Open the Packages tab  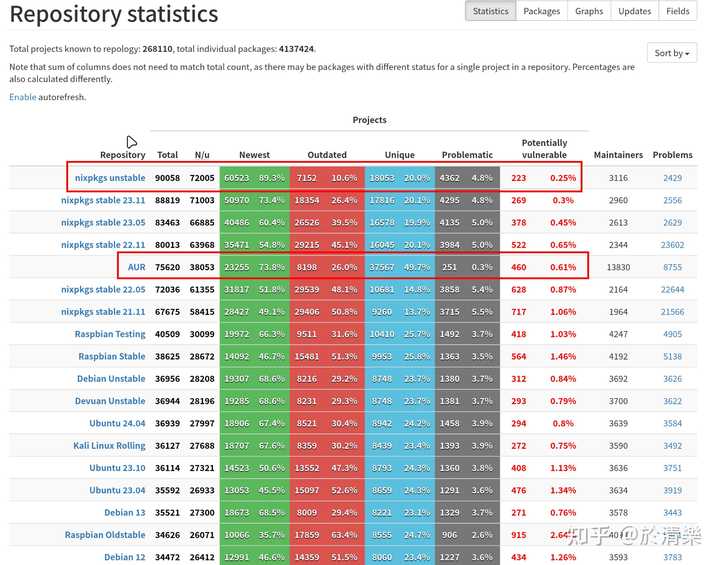pos(541,11)
